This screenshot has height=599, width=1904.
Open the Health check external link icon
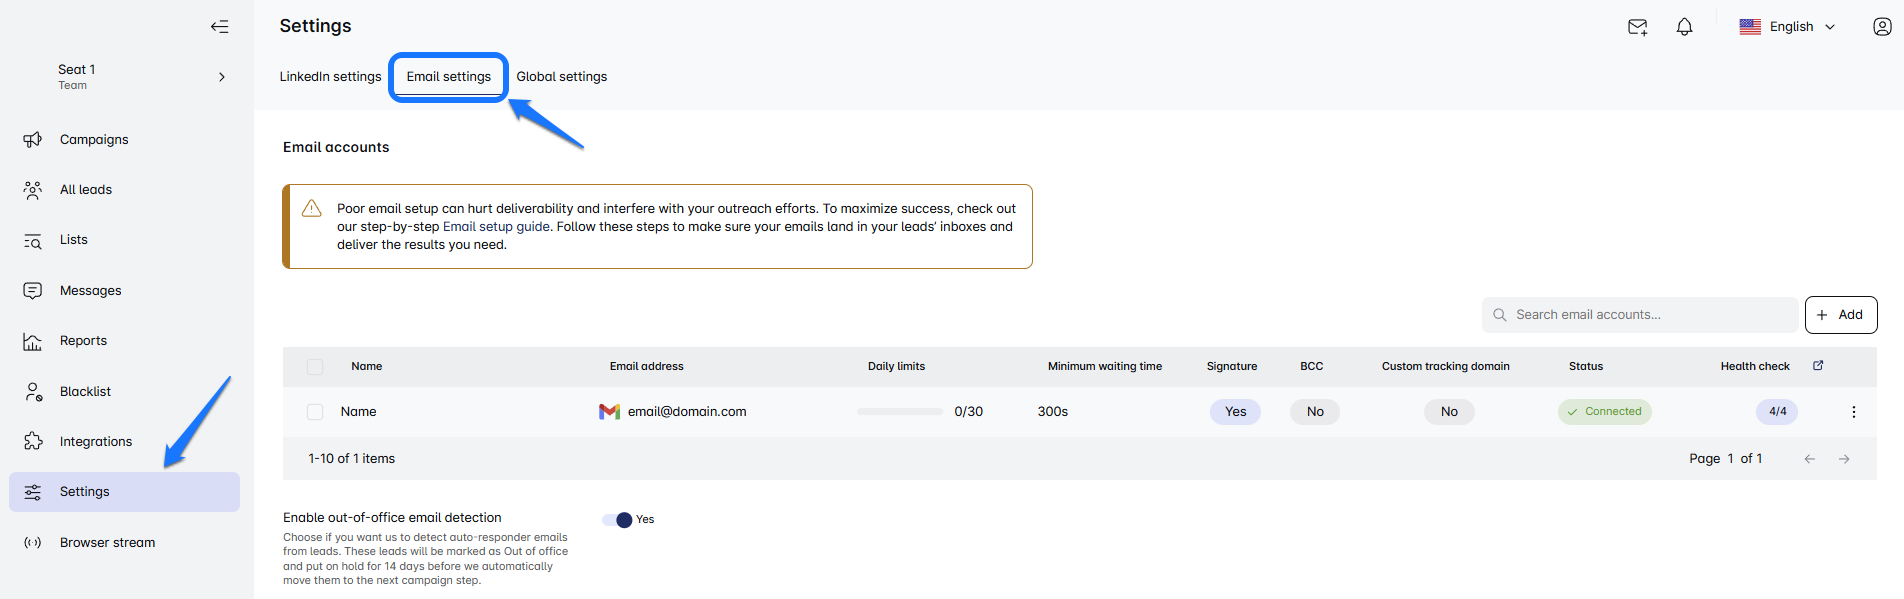pos(1818,366)
